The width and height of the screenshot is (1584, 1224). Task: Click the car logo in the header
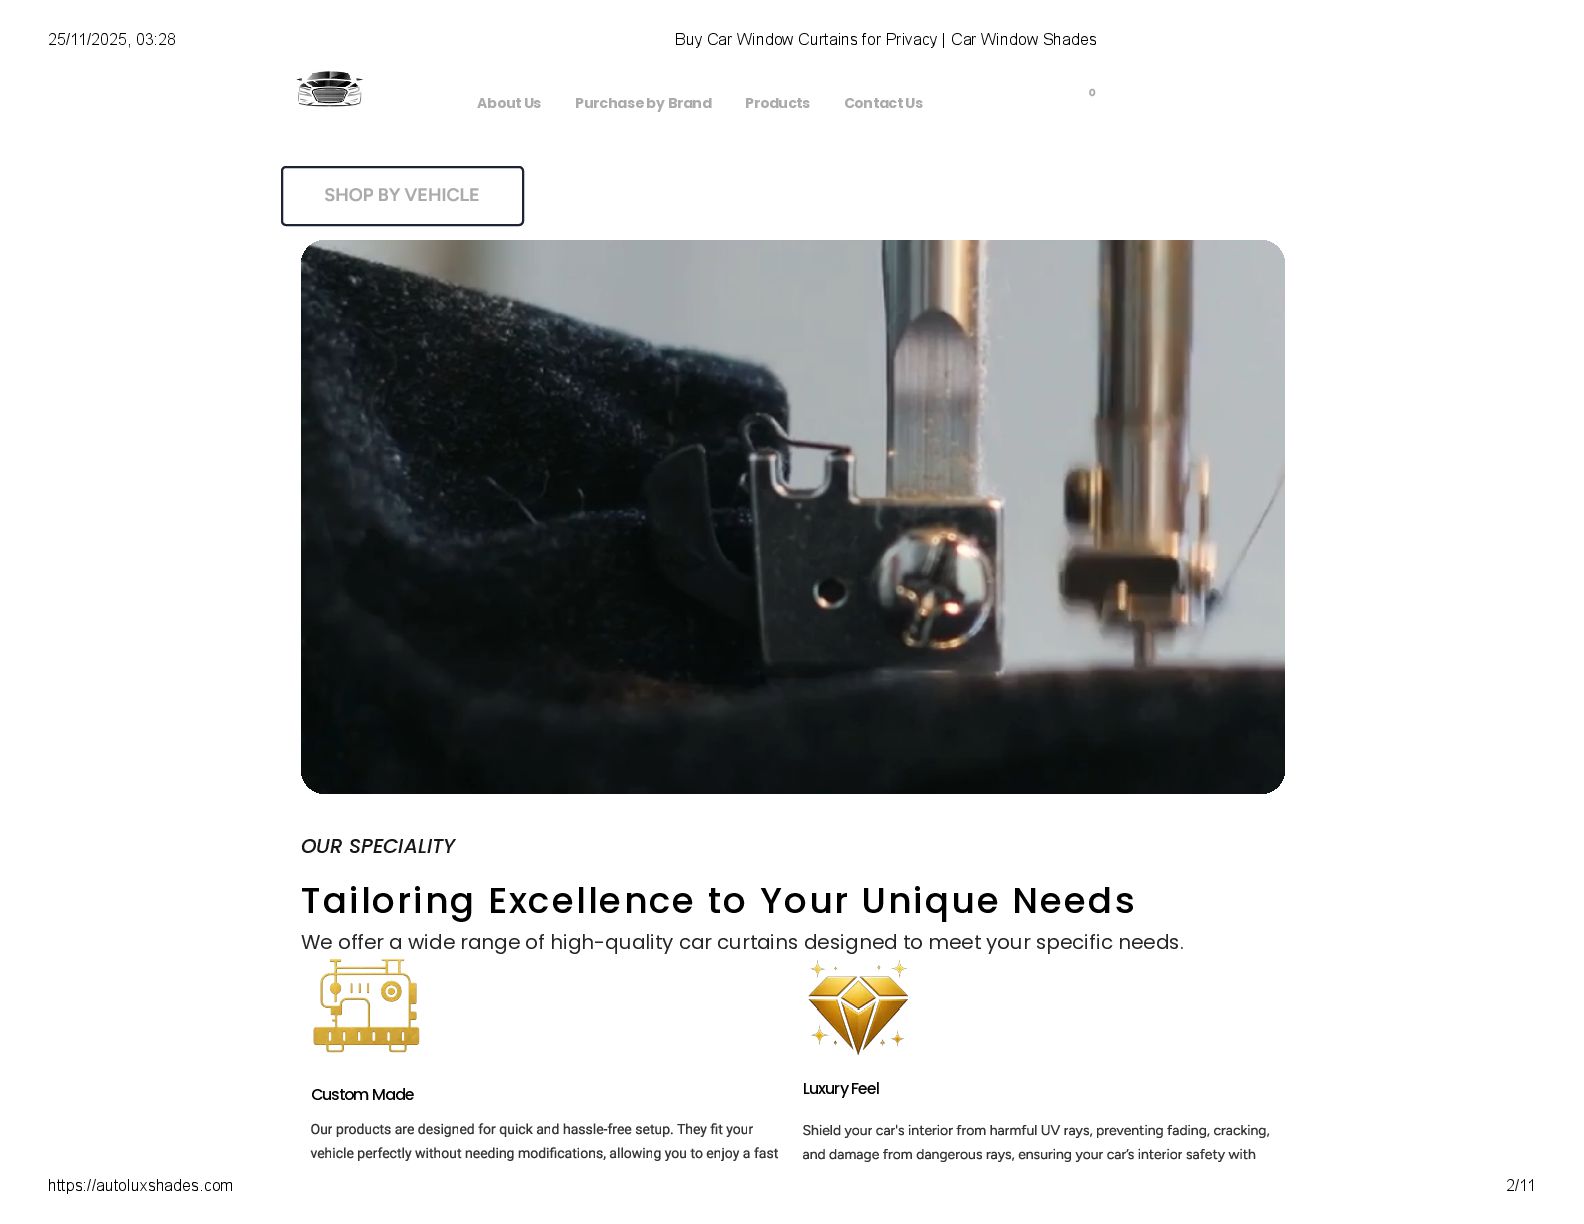coord(329,89)
